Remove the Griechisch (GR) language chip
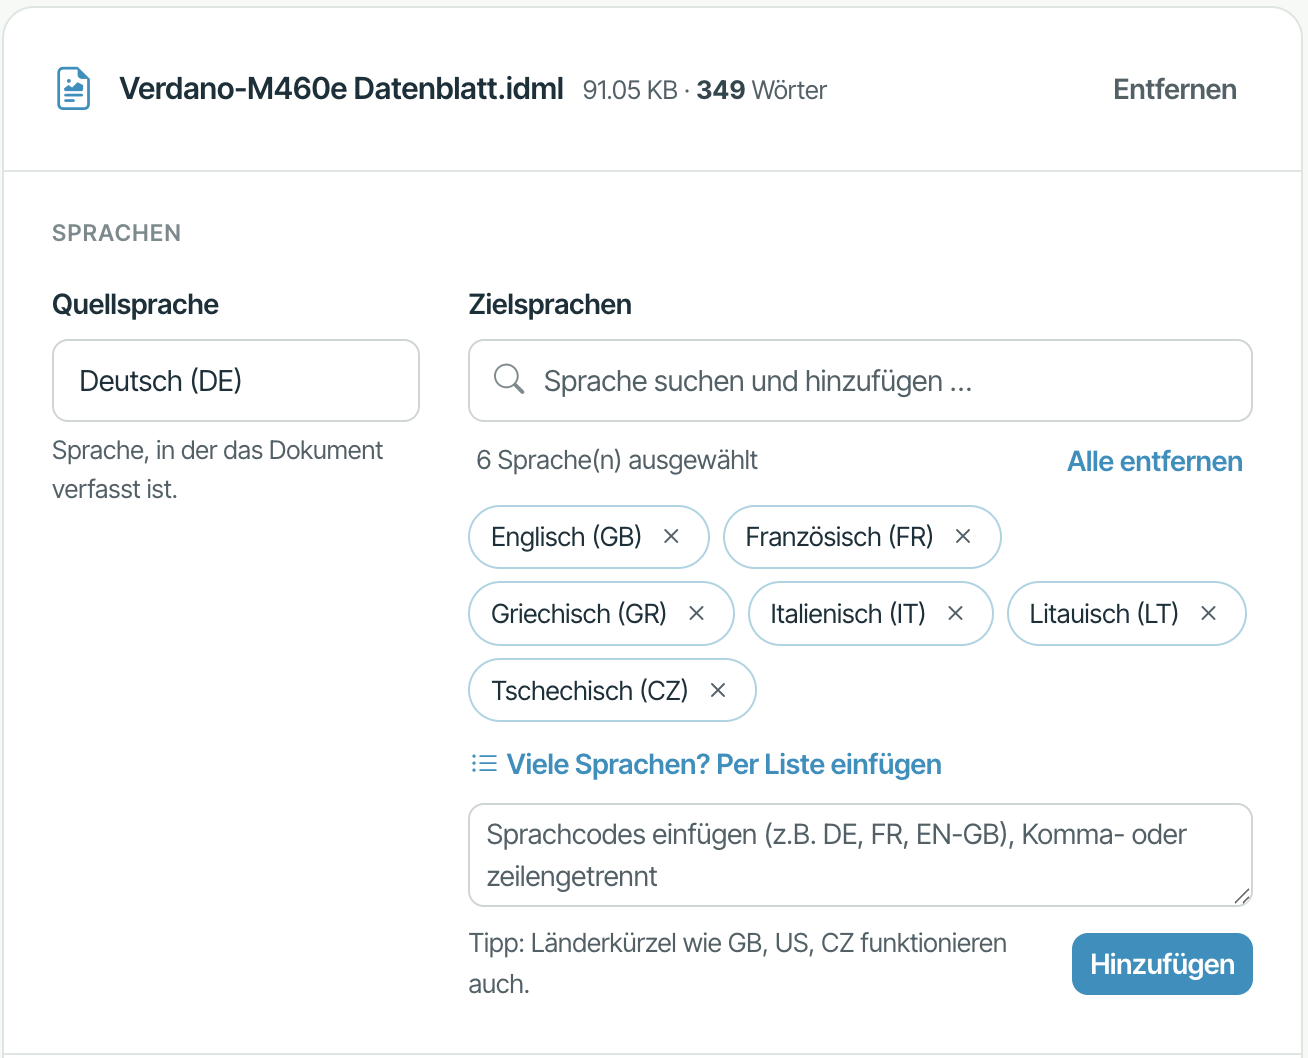 pos(696,614)
